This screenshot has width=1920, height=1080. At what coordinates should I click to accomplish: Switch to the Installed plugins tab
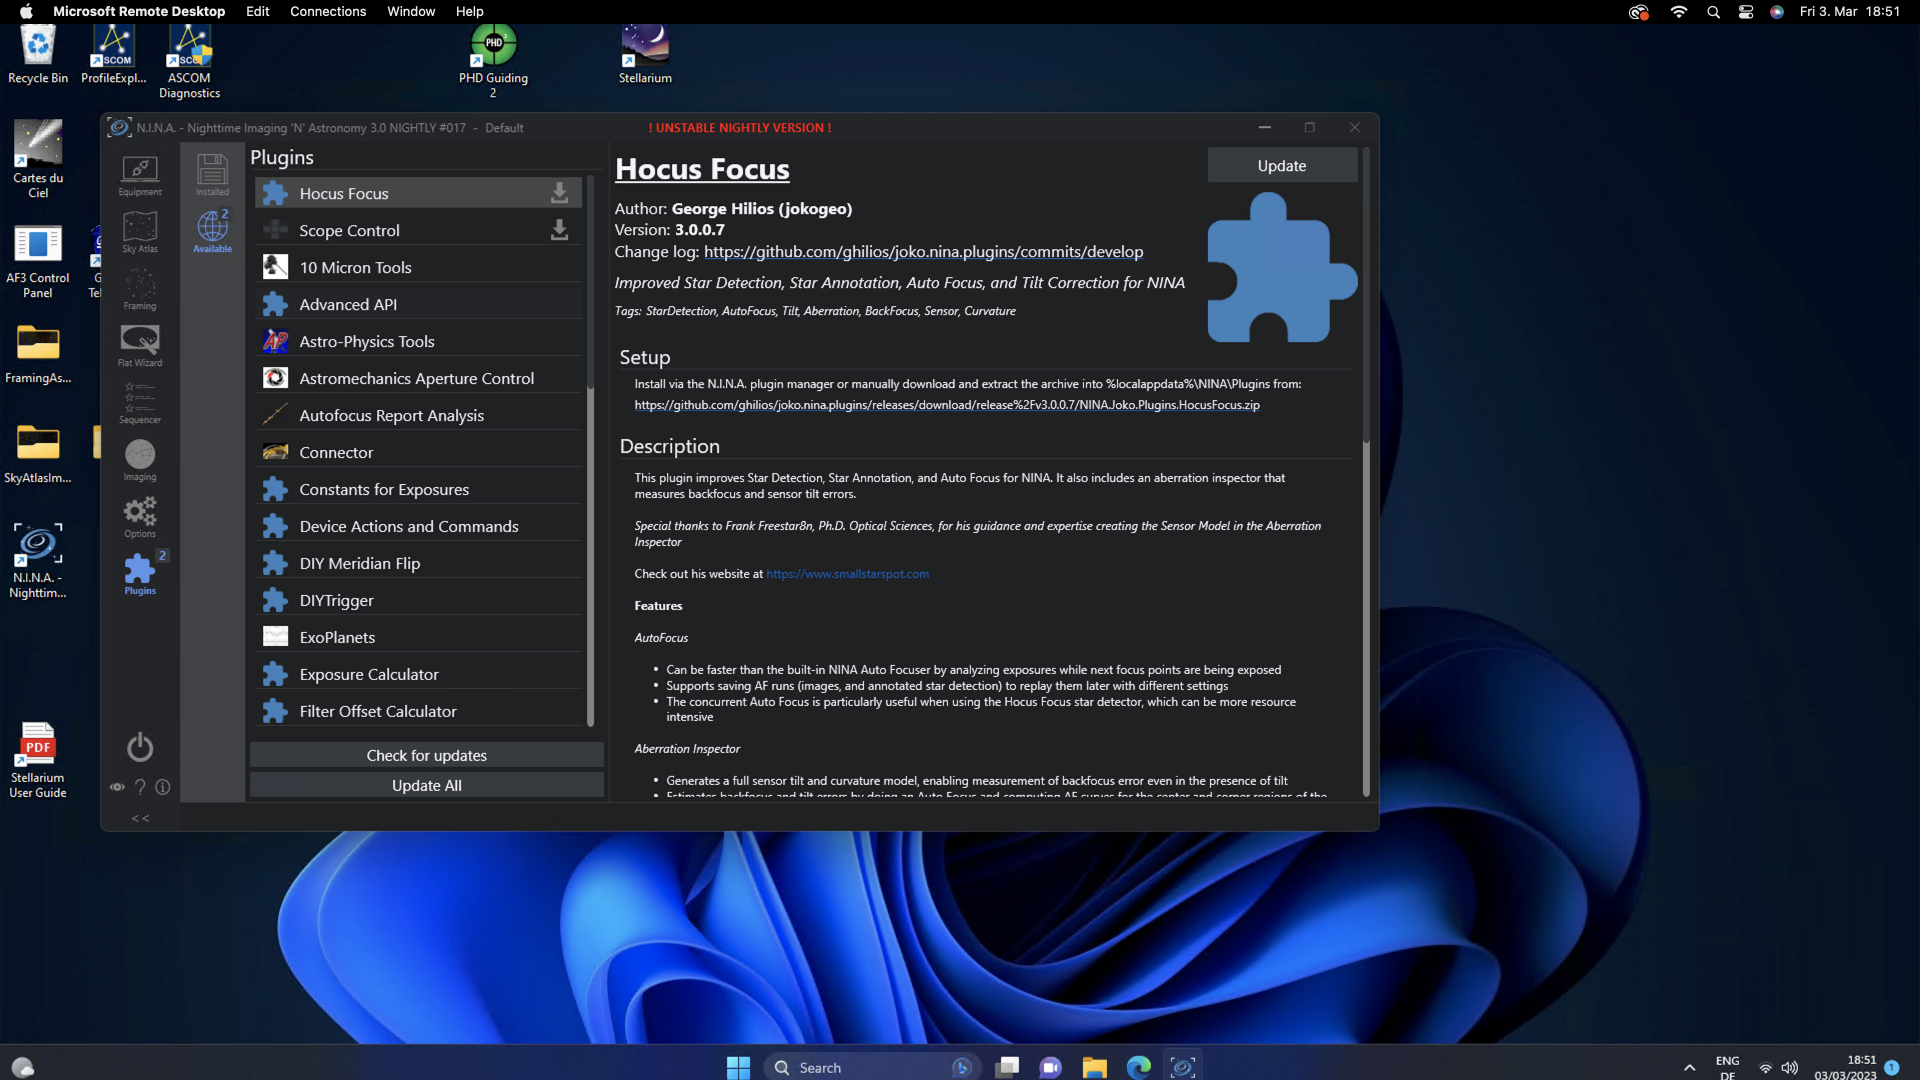212,175
